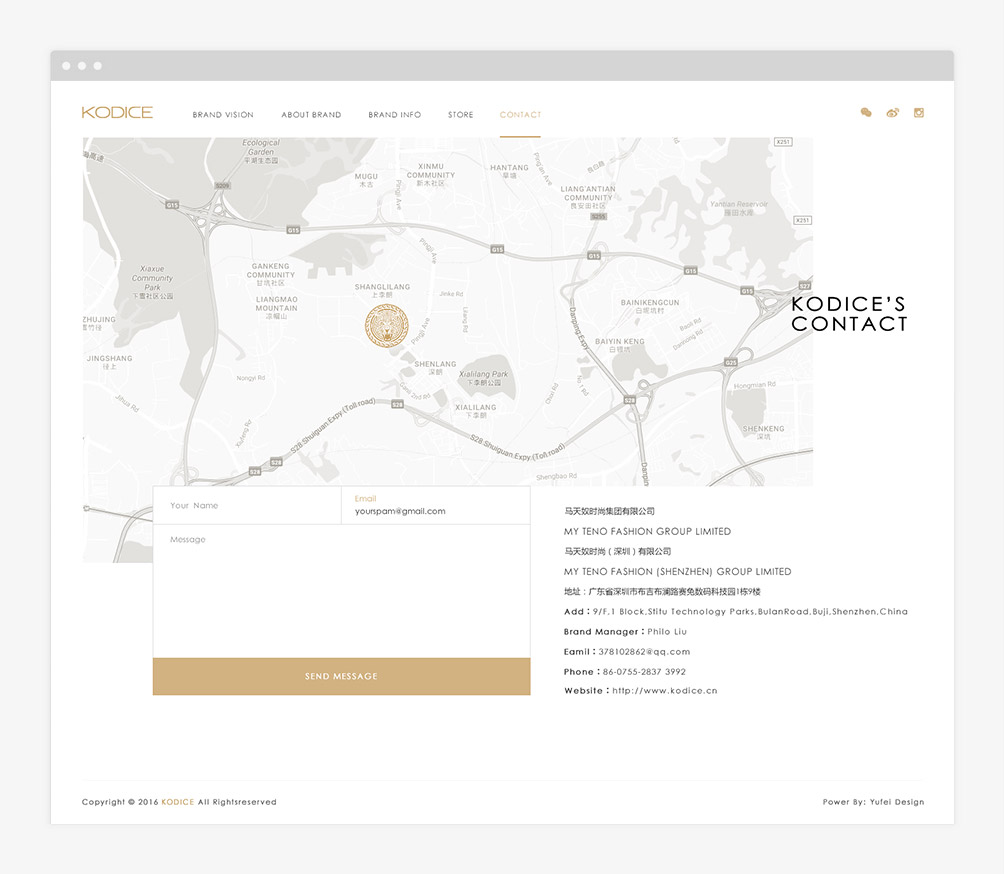Open the WeChat social icon
The height and width of the screenshot is (874, 1004).
click(x=866, y=113)
